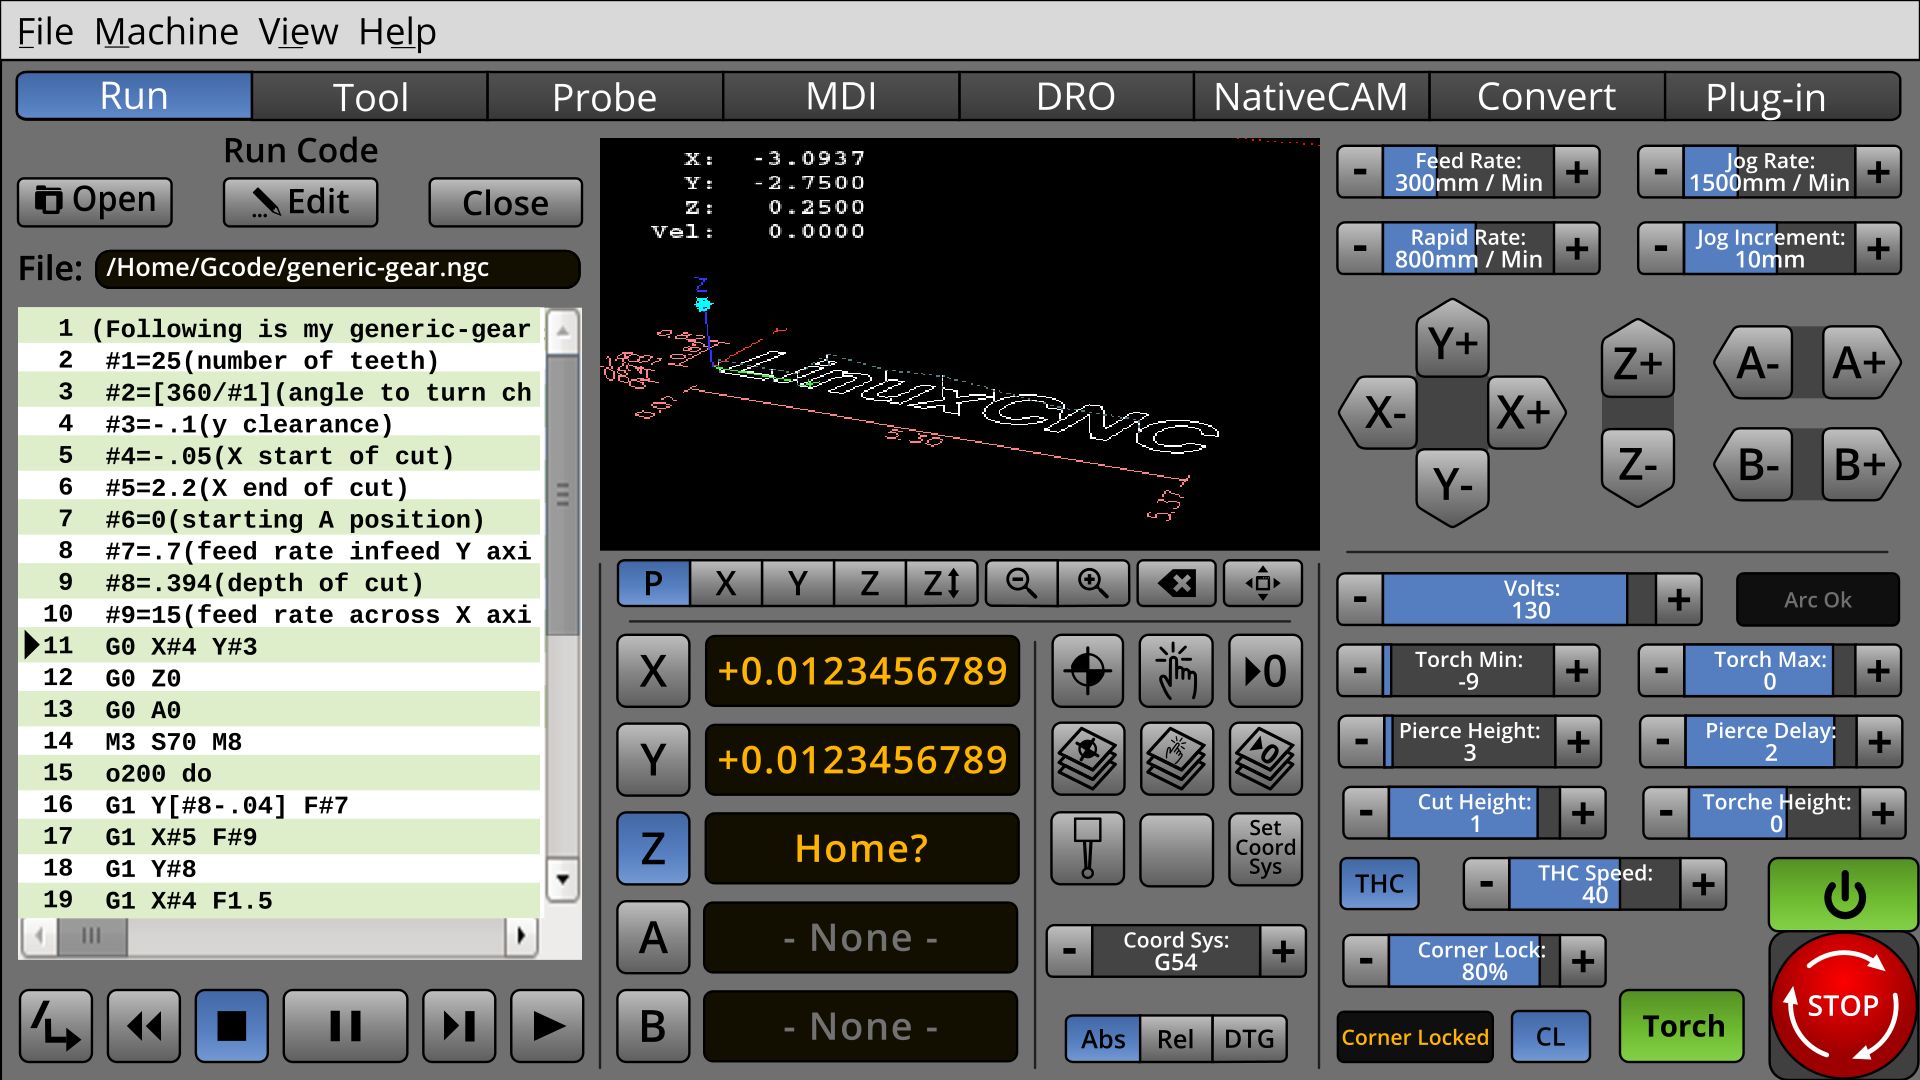Click the crosshair home-axis icon

1088,671
